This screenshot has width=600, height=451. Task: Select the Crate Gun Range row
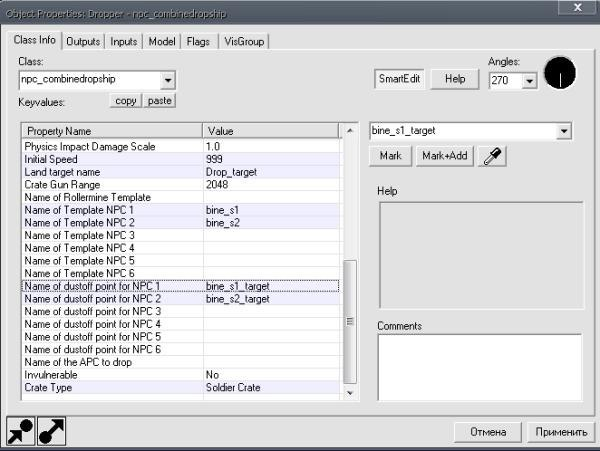(181, 185)
